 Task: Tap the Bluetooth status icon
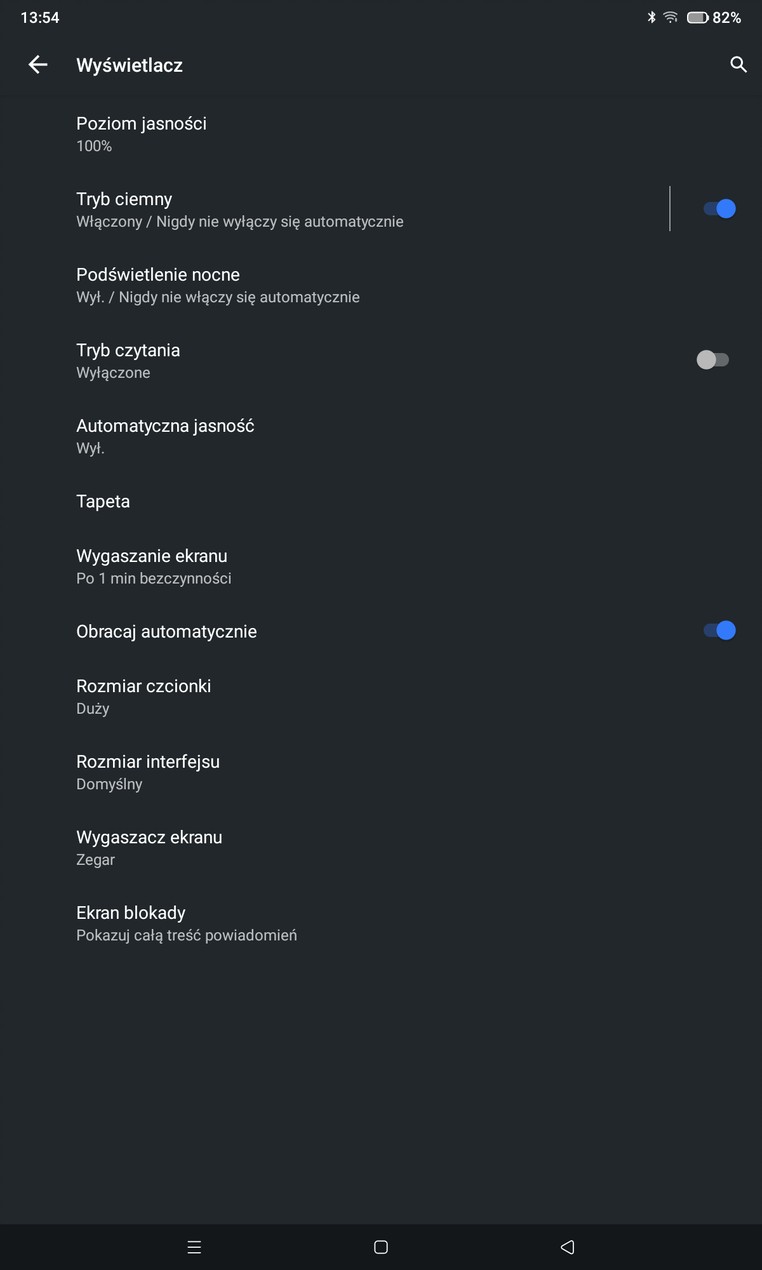[x=650, y=18]
